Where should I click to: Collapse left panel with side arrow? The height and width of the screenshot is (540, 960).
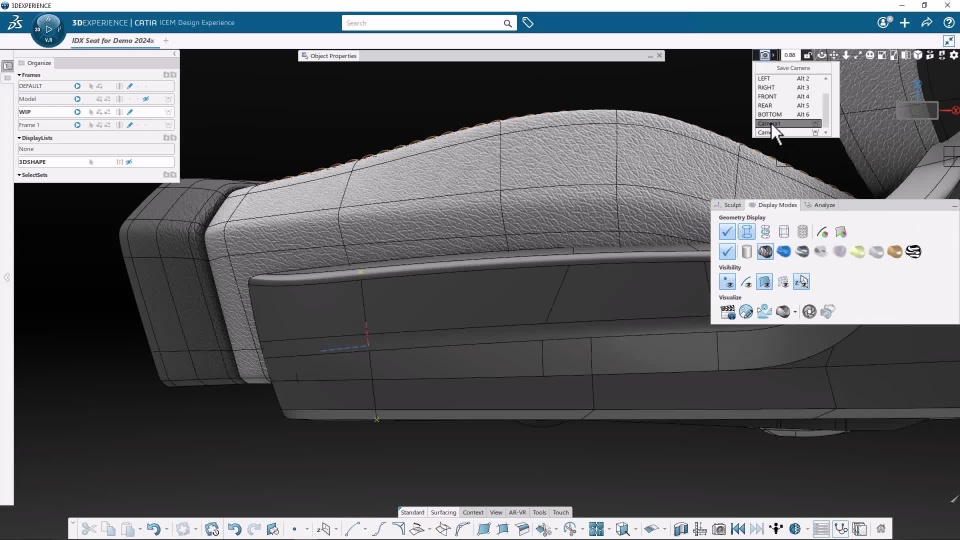coord(7,277)
